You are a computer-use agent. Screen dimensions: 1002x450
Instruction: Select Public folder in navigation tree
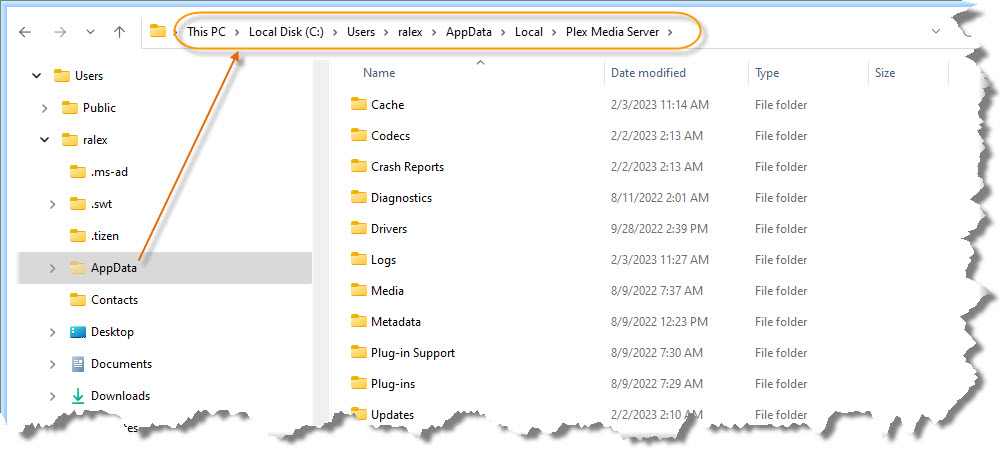coord(99,108)
